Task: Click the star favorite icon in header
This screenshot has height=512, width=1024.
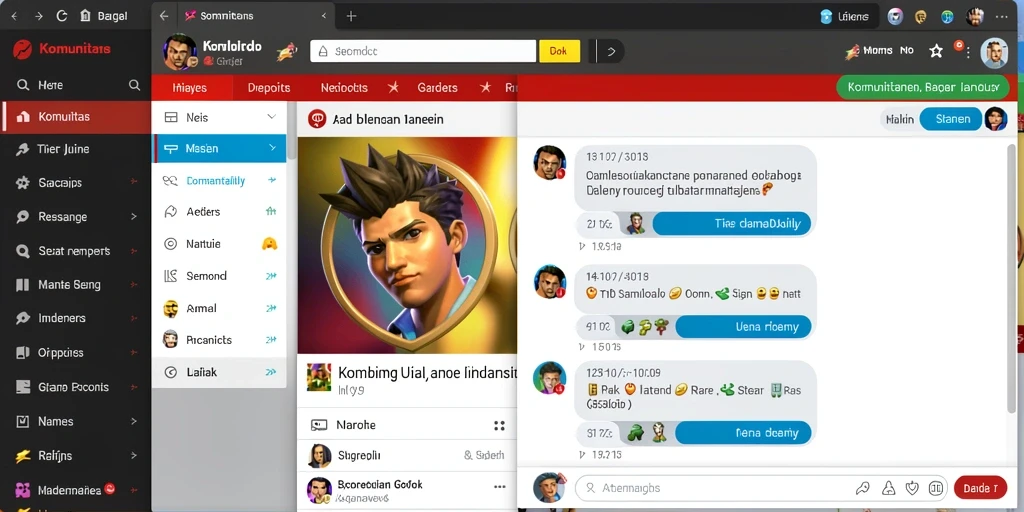Action: pyautogui.click(x=936, y=51)
